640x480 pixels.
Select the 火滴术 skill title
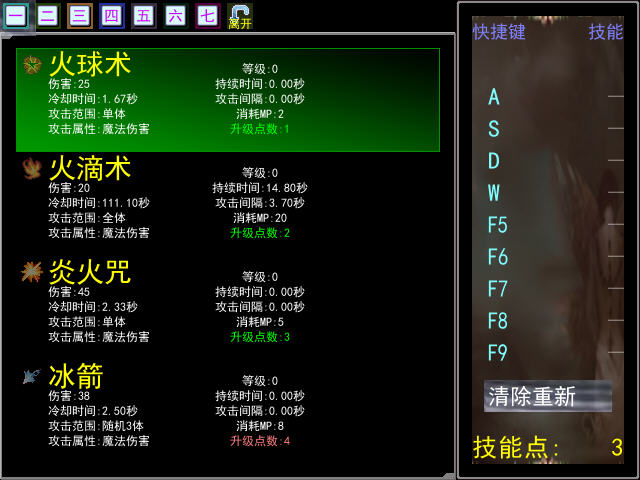(x=90, y=168)
